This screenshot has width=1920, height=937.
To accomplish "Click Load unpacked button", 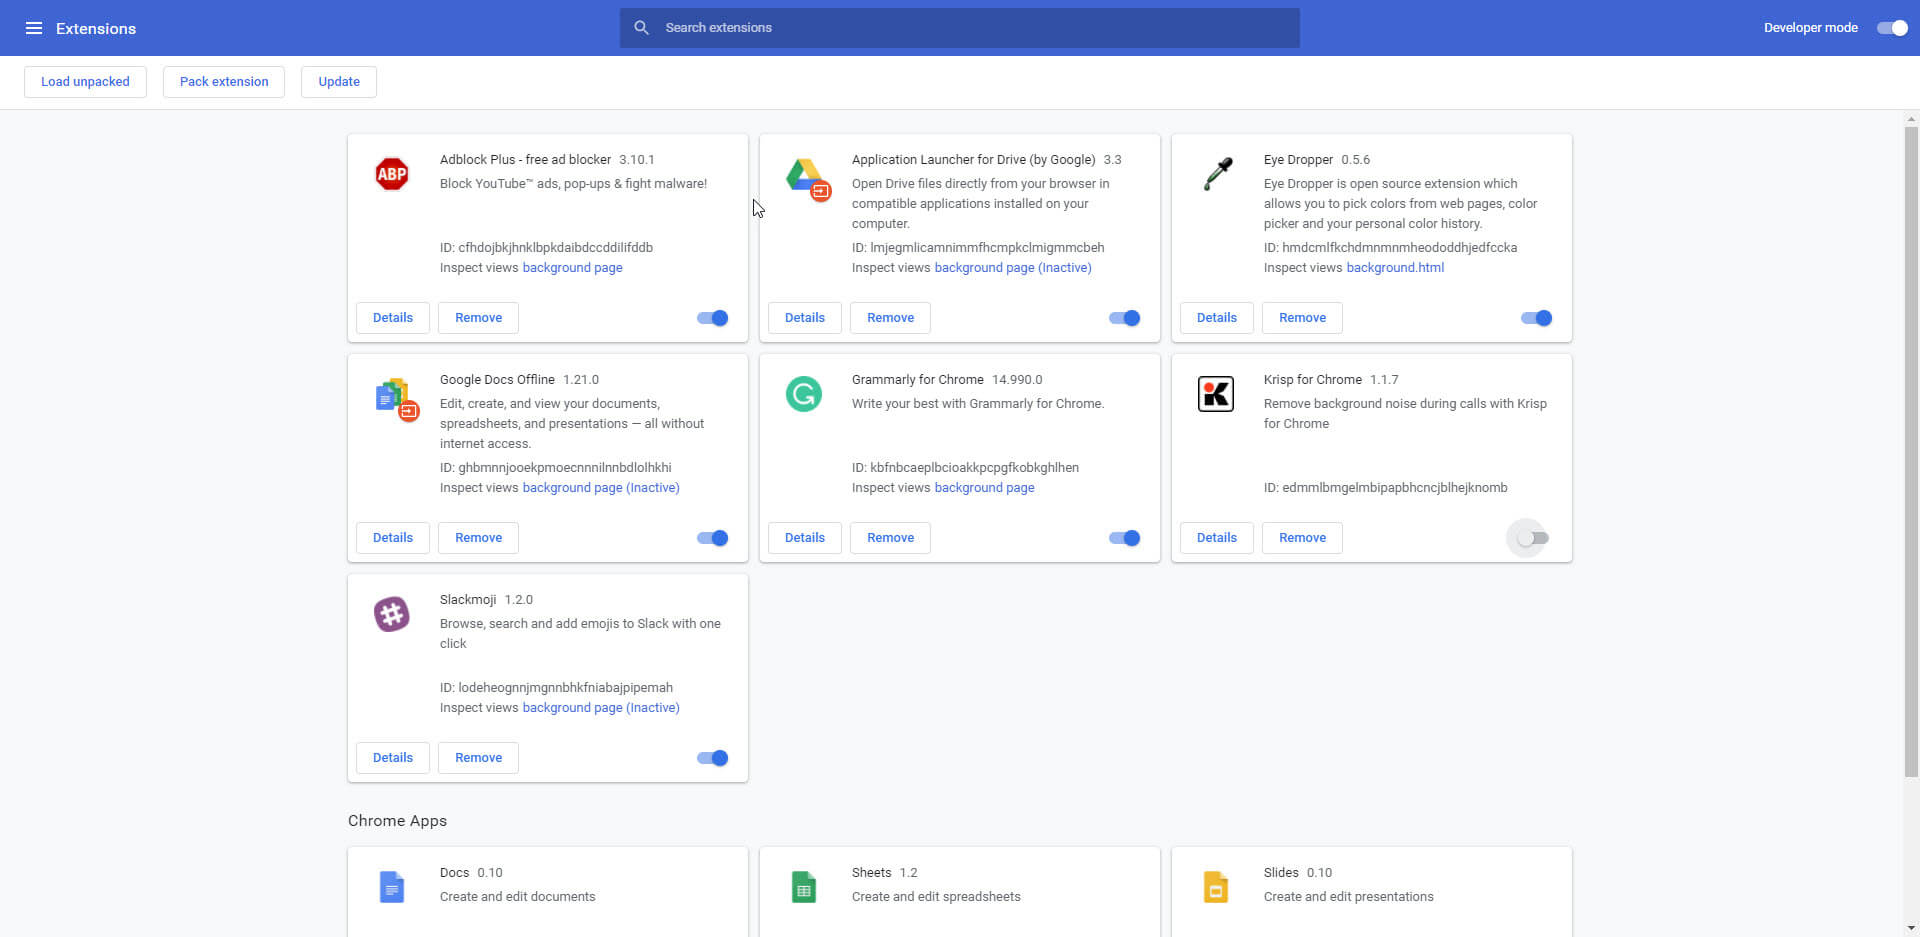I will click(x=85, y=82).
